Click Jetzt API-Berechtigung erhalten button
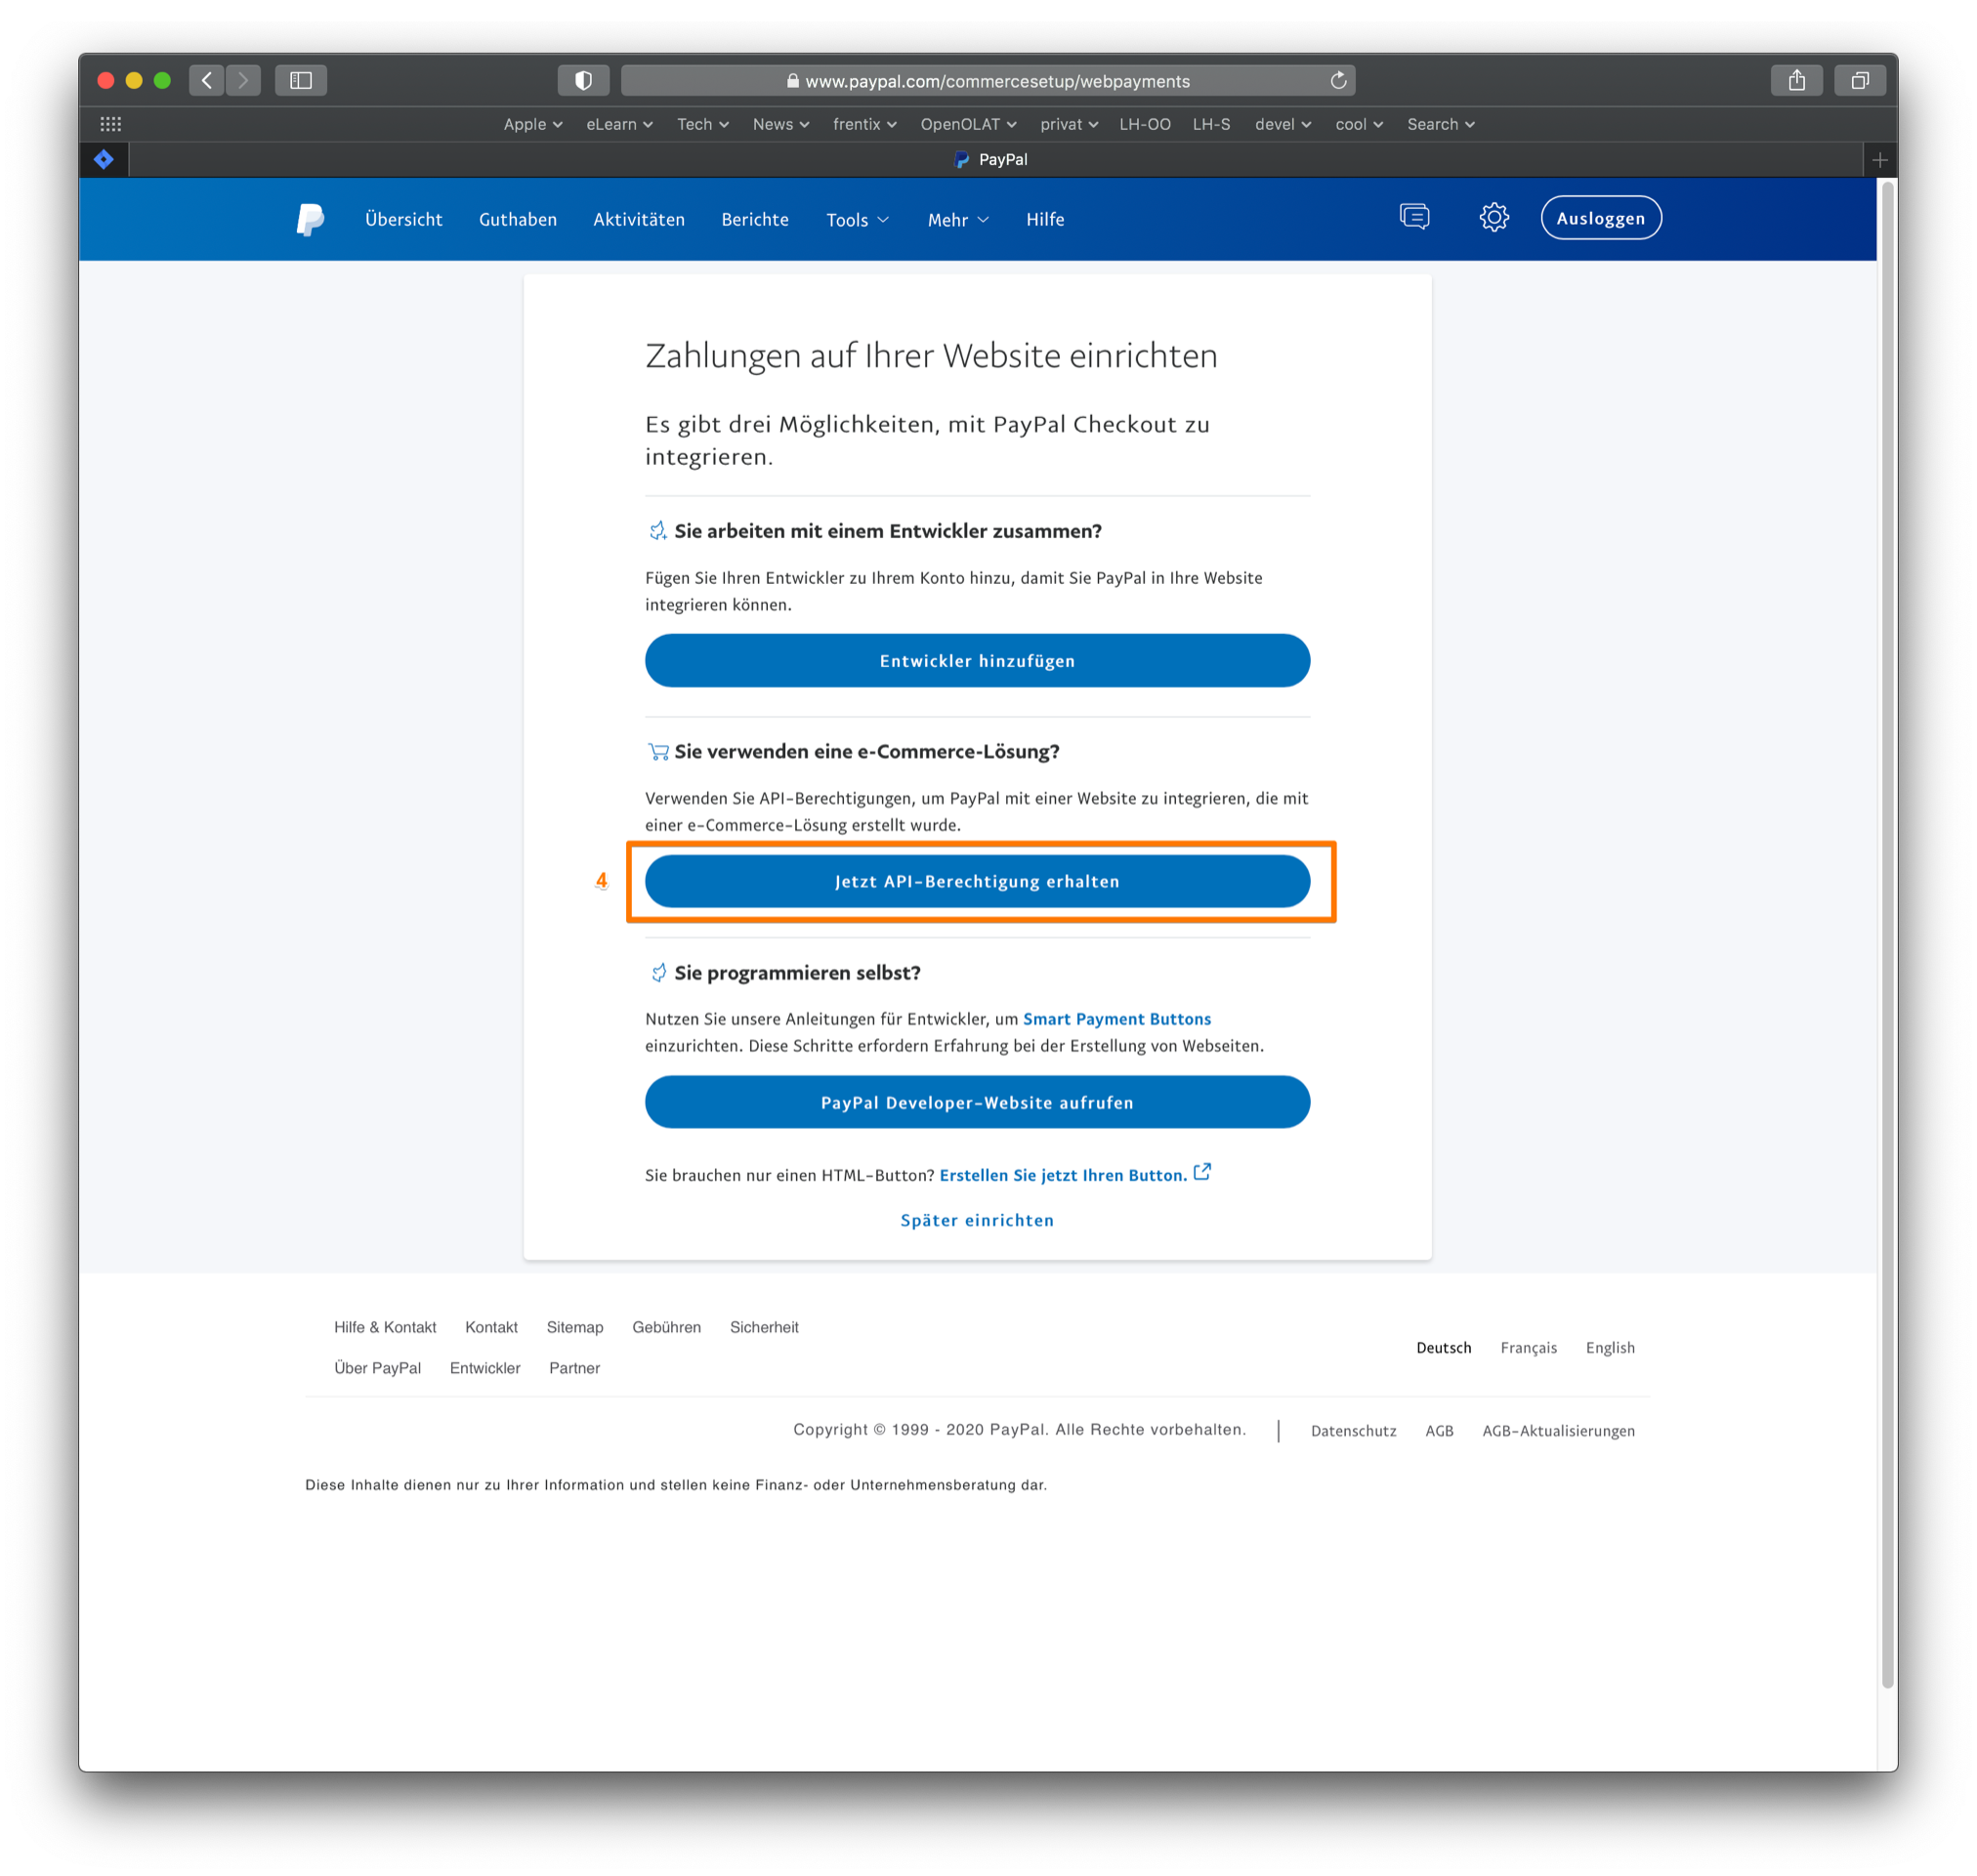This screenshot has height=1876, width=1977. pos(977,881)
